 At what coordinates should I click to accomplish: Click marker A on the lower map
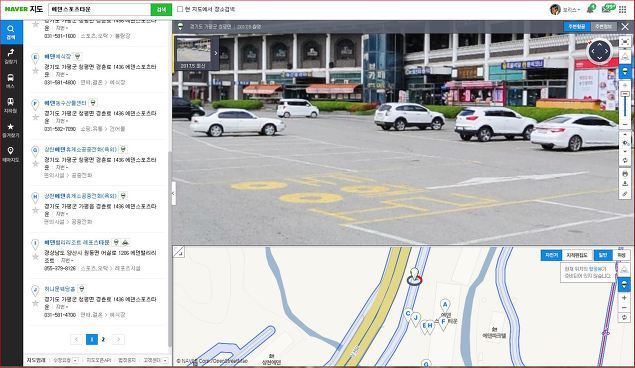445,306
